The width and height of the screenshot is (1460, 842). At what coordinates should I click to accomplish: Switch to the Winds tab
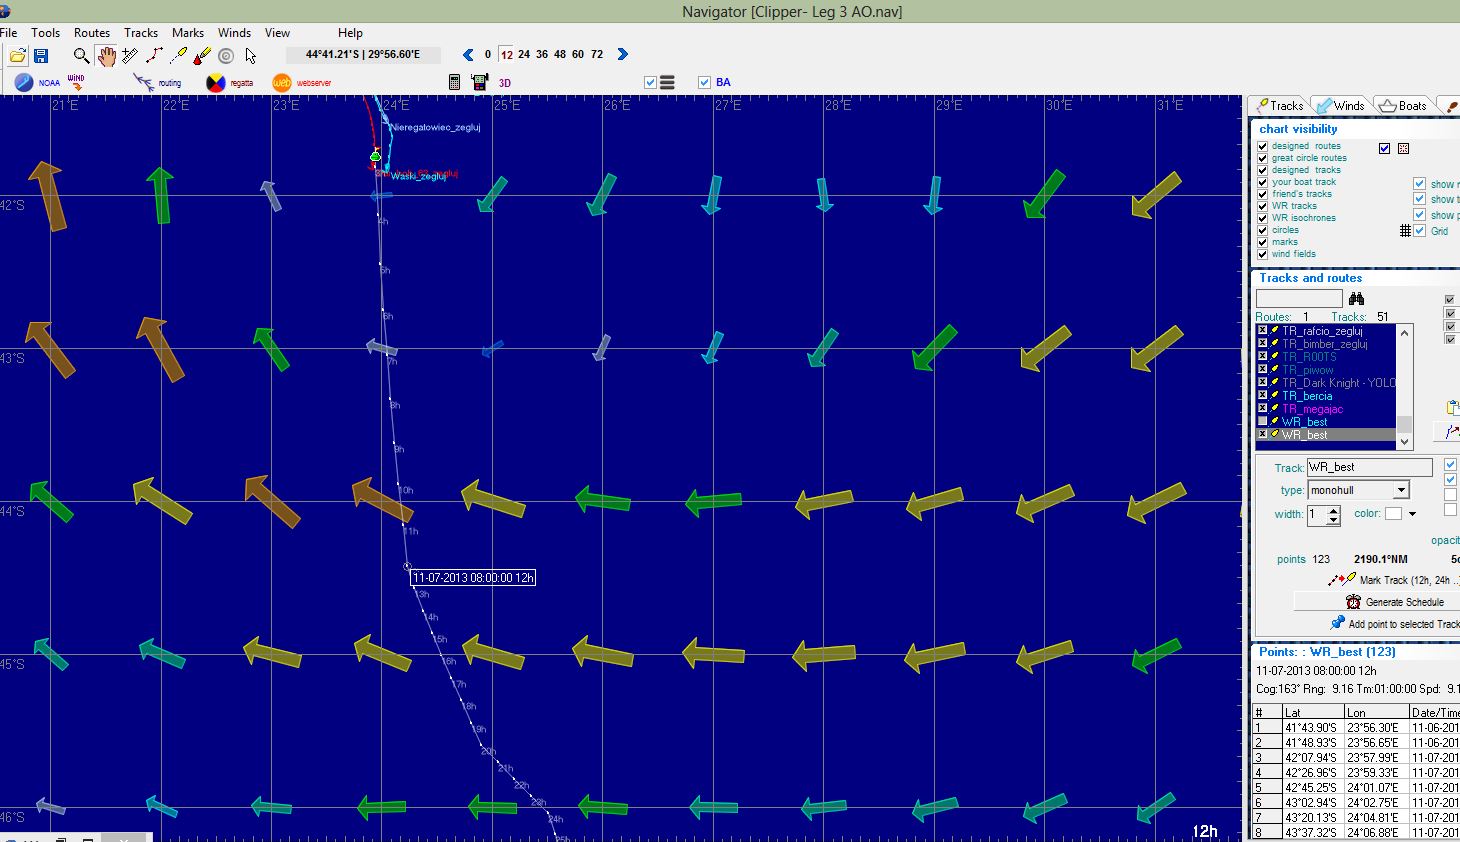coord(1340,105)
